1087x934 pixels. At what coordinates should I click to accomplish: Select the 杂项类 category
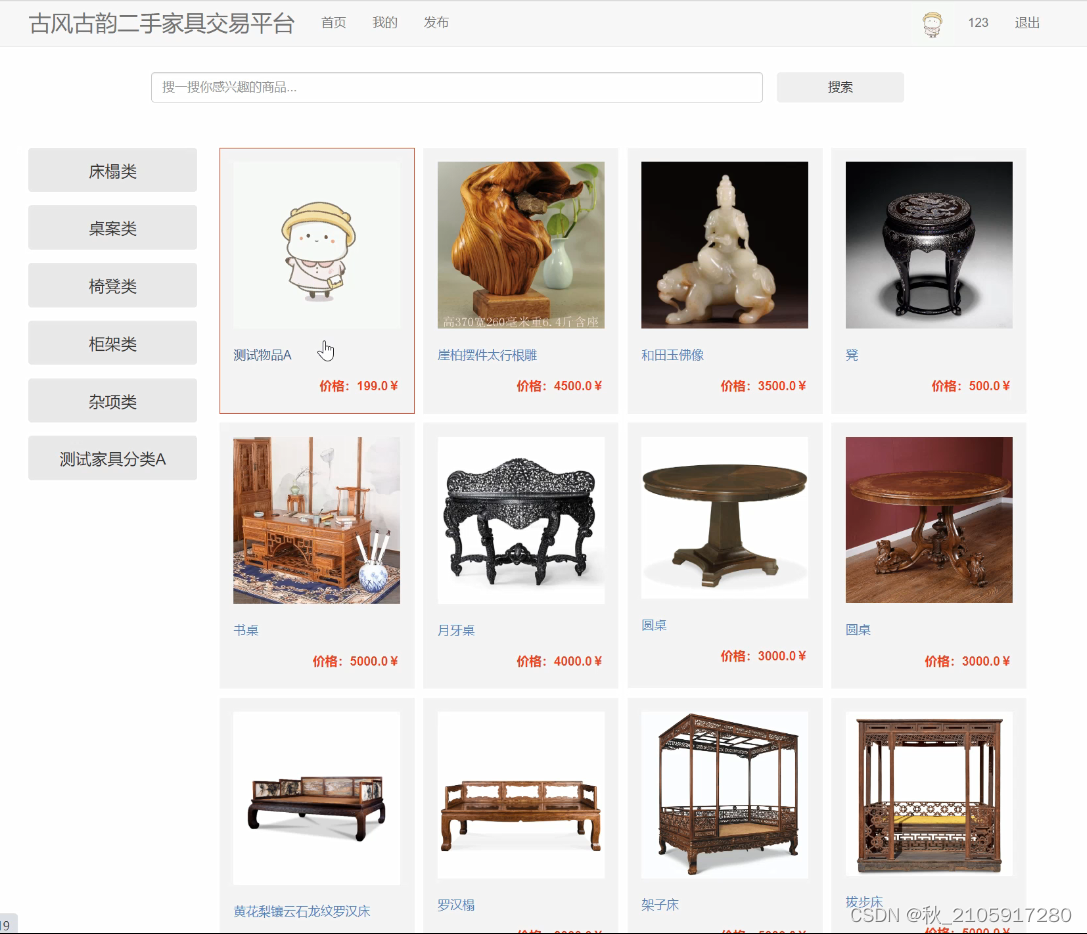coord(112,400)
